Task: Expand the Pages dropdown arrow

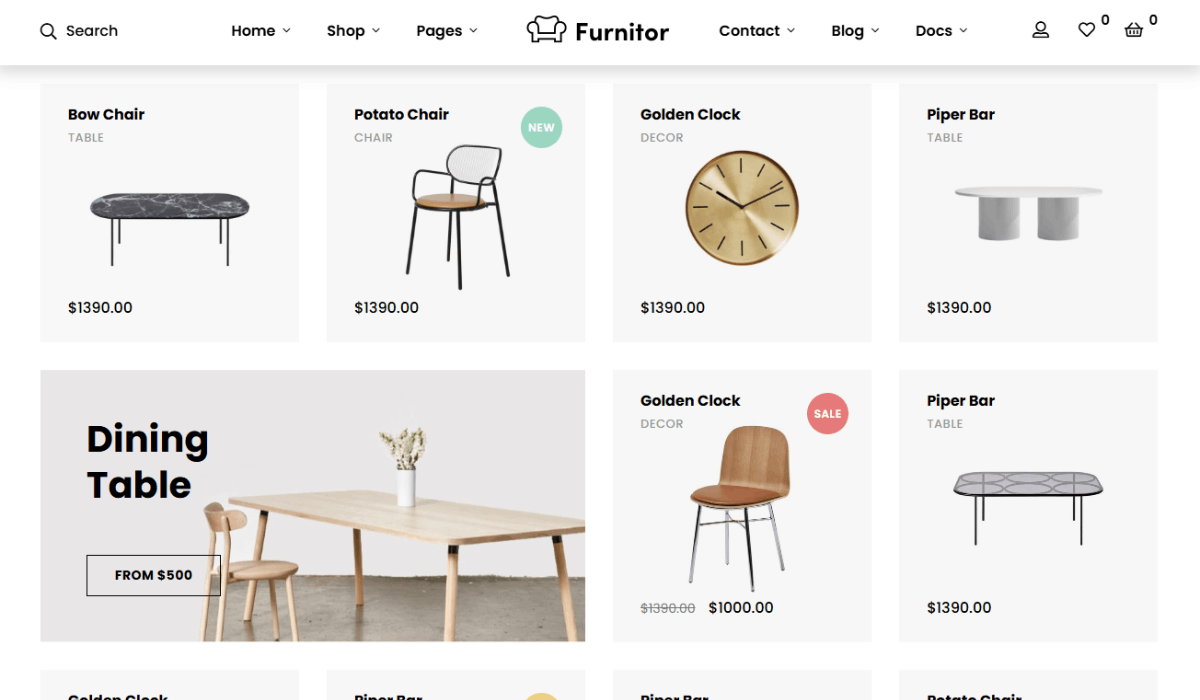Action: (473, 31)
